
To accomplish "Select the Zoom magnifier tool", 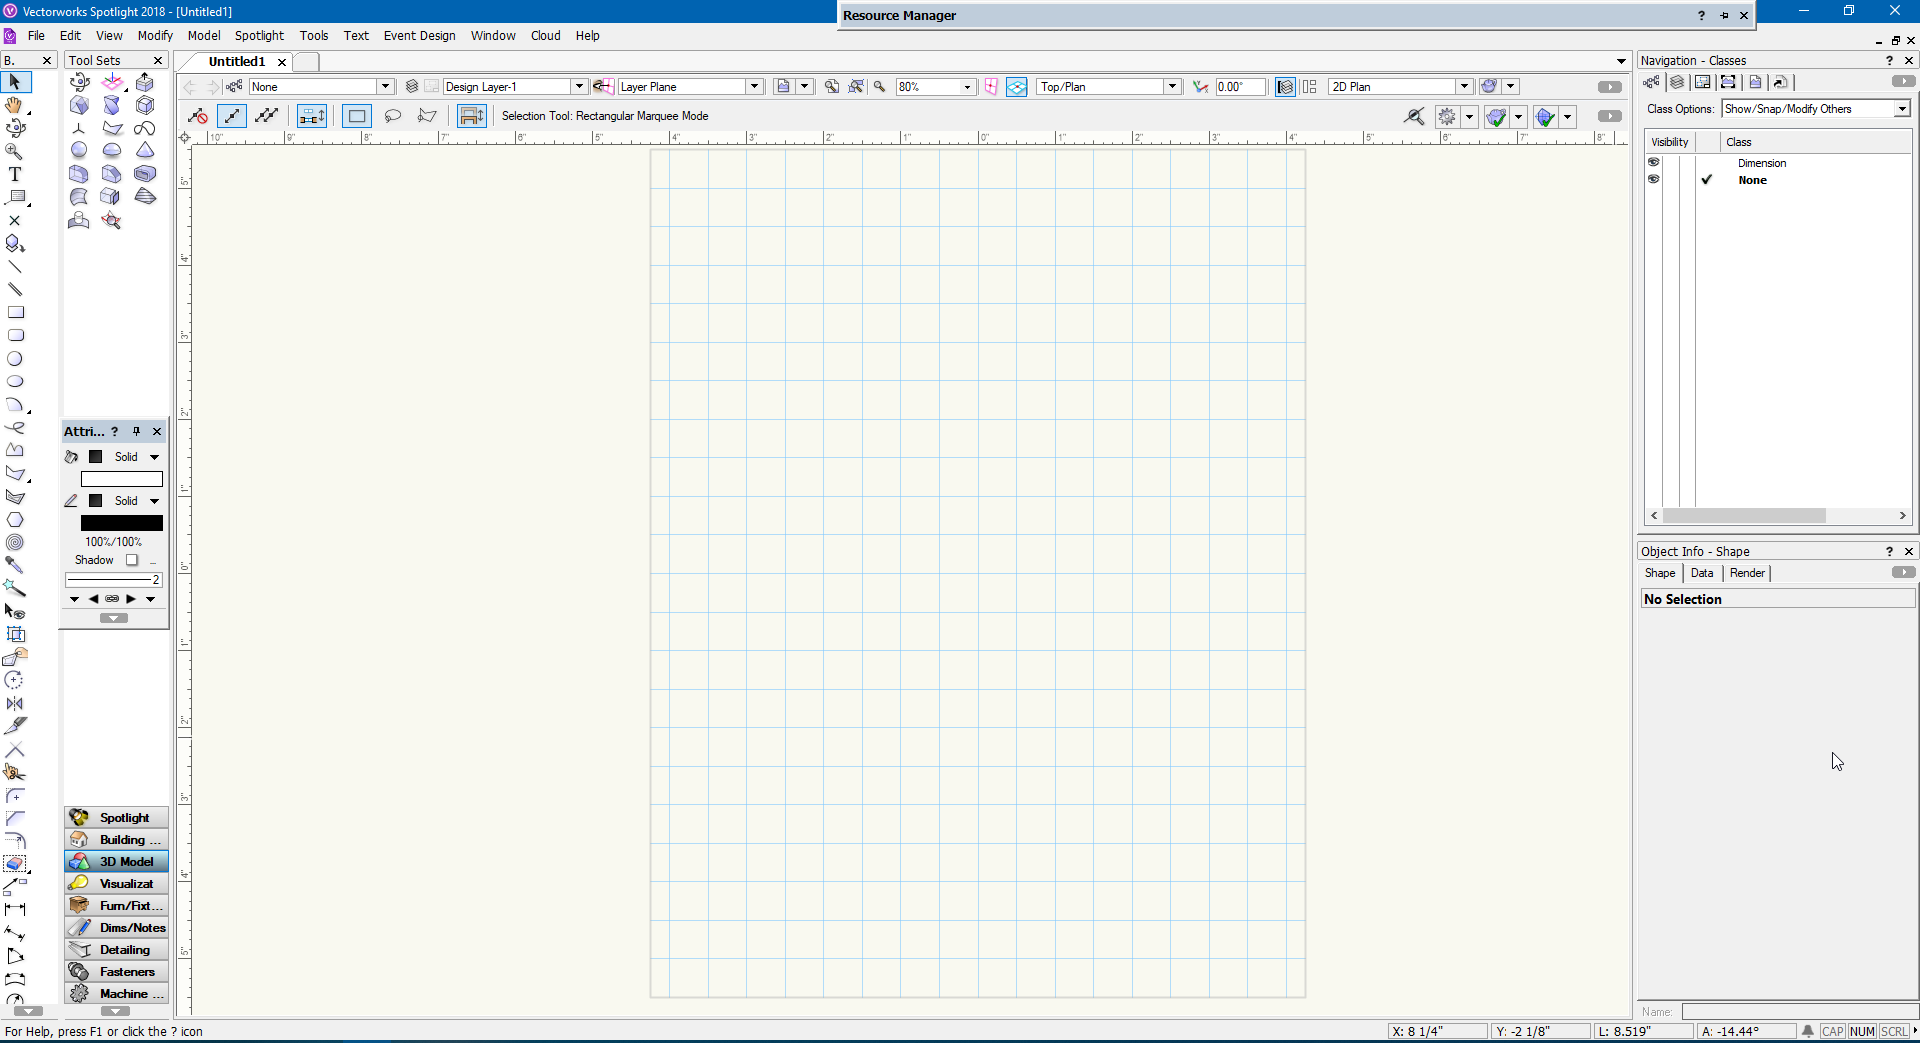I will (x=15, y=151).
